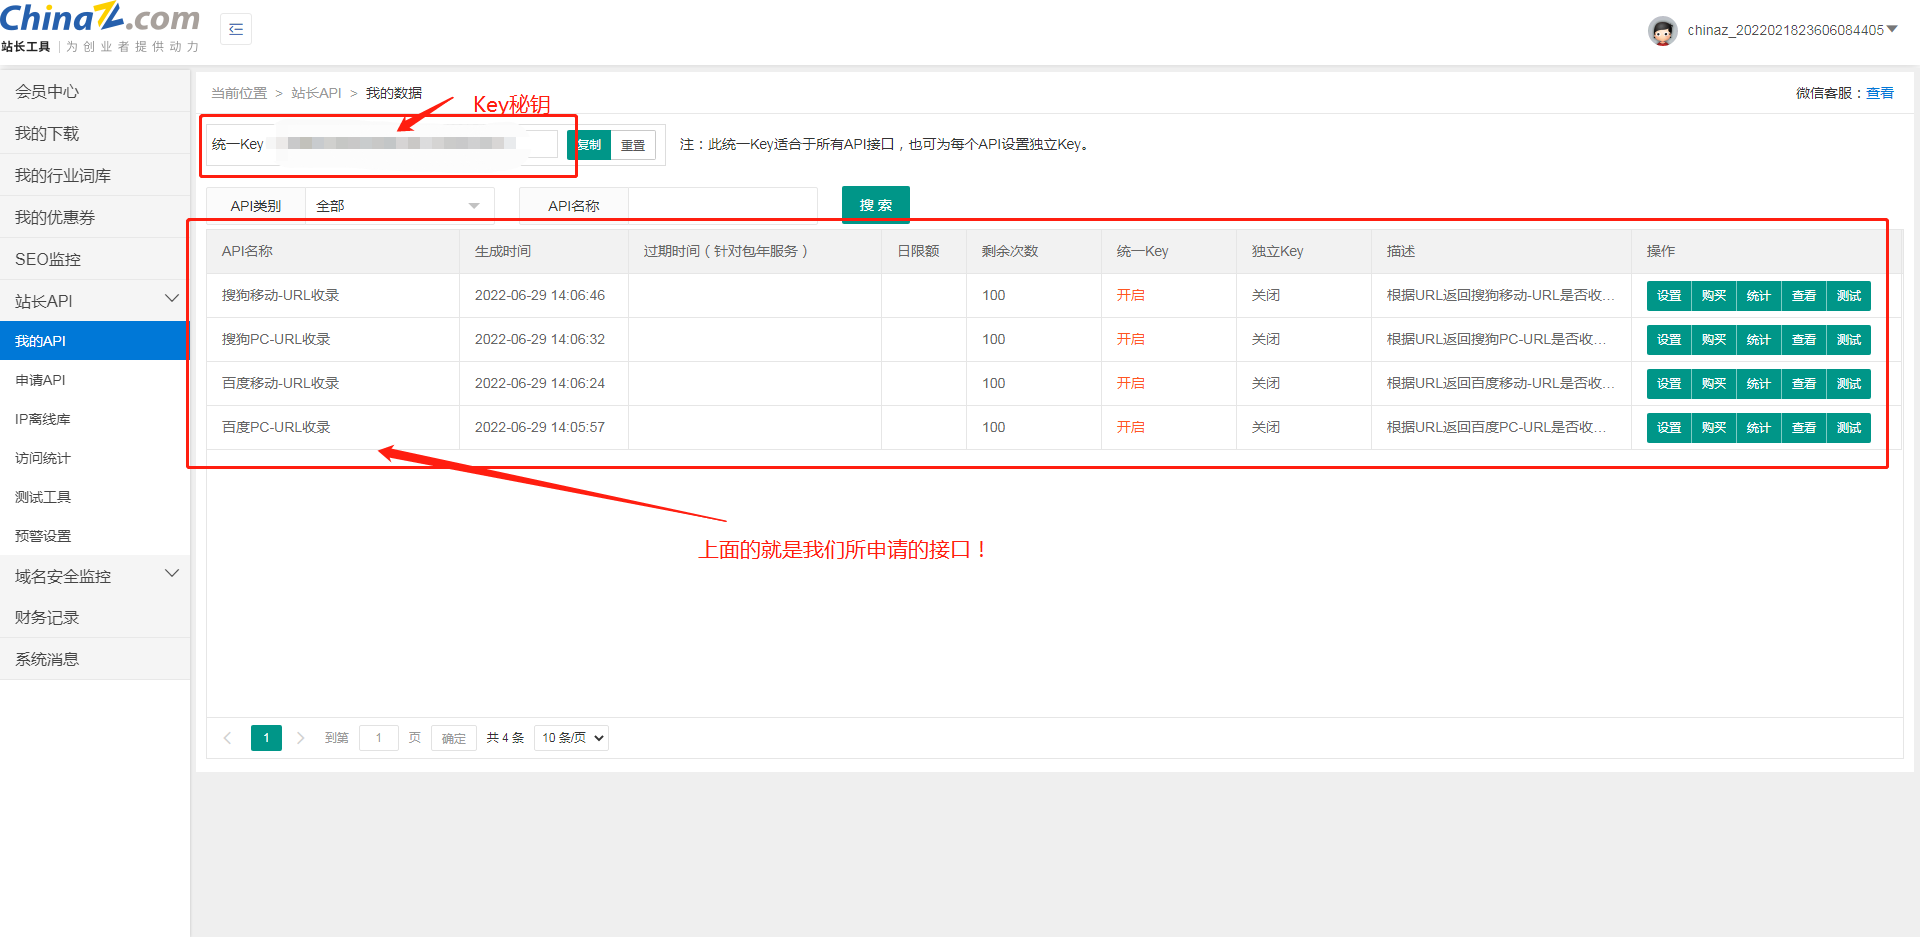1920x937 pixels.
Task: Select 申请API submenu item
Action: click(95, 380)
